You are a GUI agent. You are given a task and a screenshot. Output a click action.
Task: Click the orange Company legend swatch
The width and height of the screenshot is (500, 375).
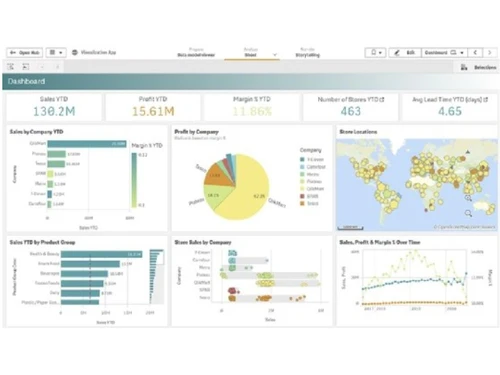coord(302,203)
